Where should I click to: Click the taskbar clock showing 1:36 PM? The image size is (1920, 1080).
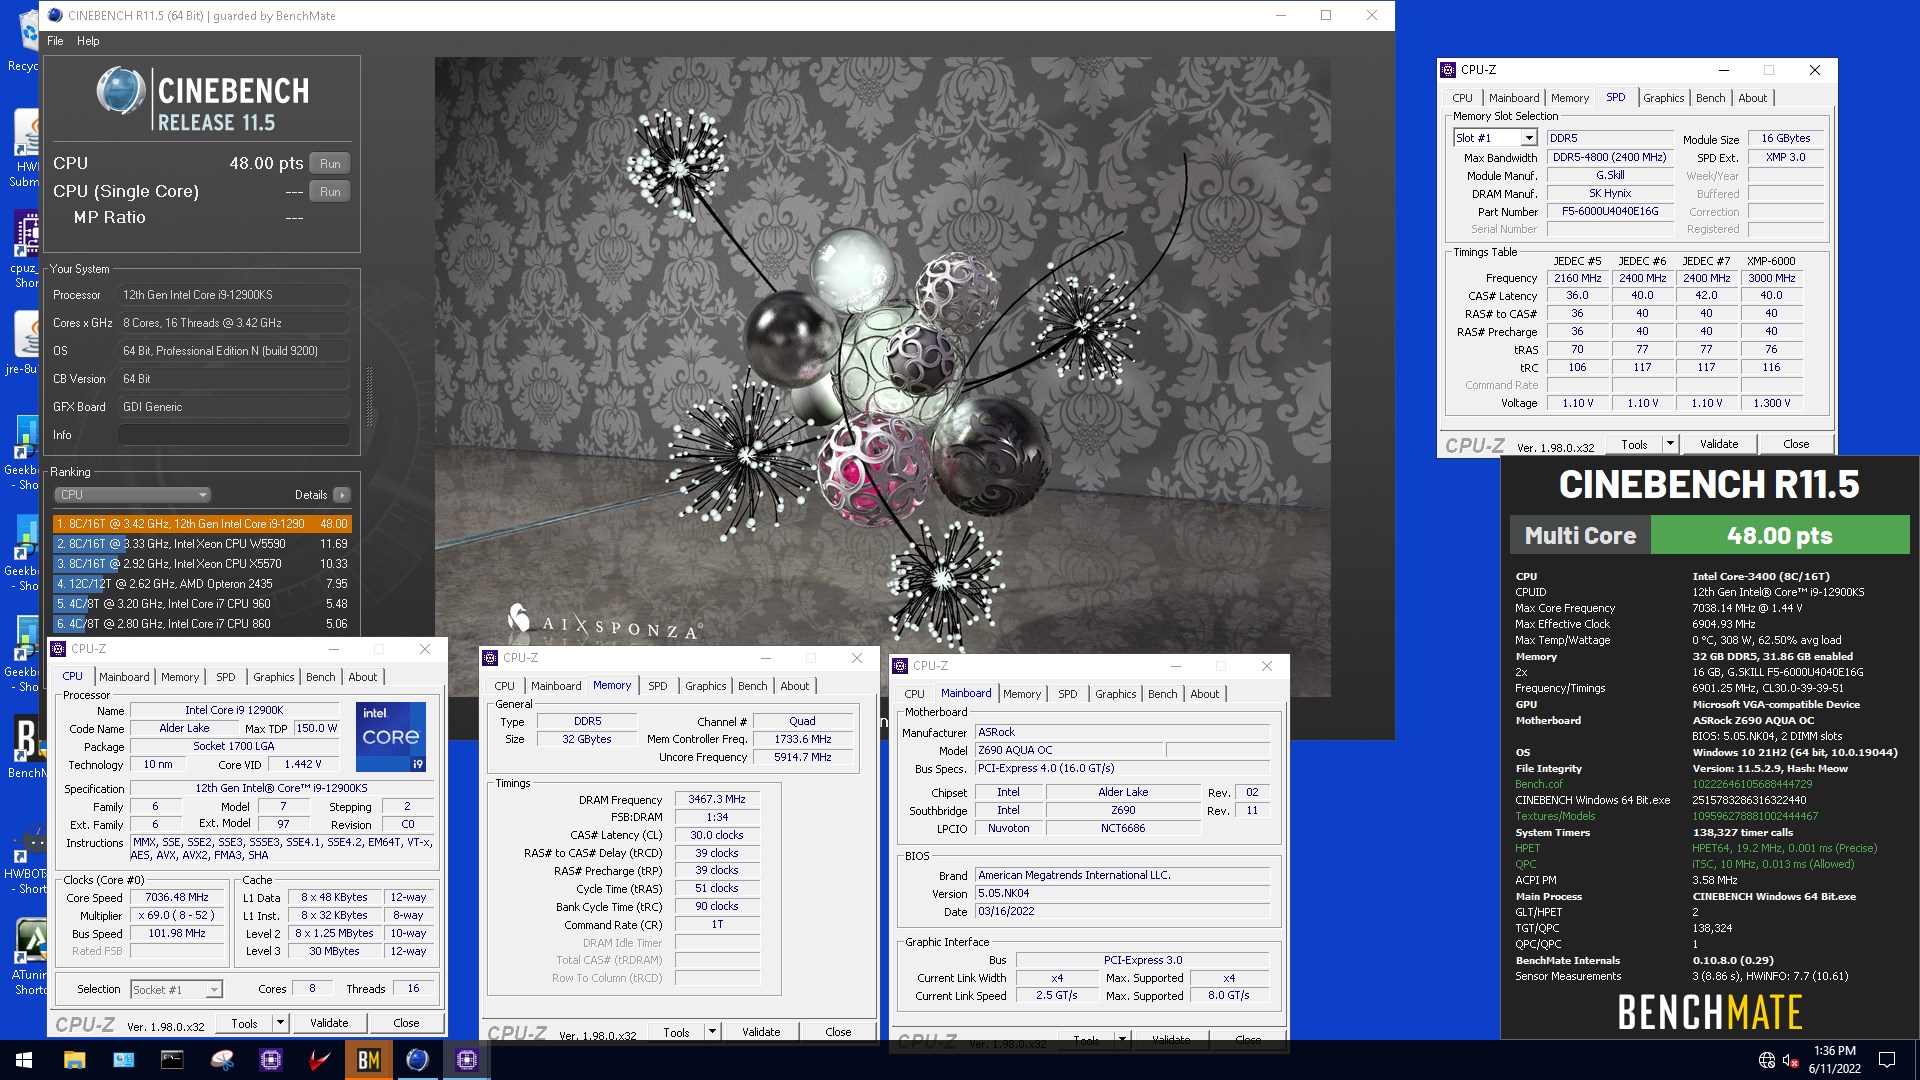point(1834,1060)
